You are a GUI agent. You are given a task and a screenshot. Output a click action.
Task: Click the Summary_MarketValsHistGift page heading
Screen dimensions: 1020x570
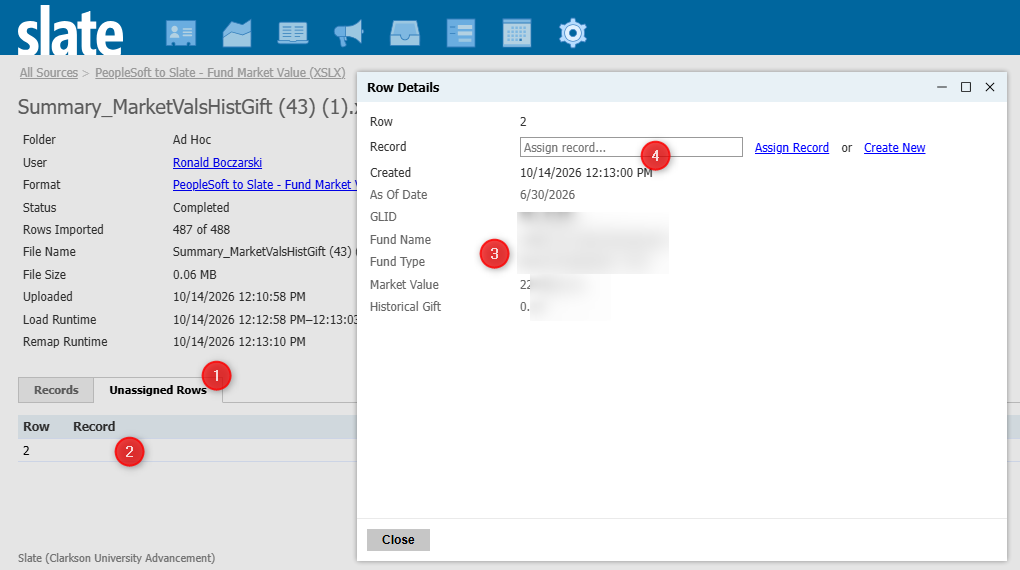pos(187,107)
